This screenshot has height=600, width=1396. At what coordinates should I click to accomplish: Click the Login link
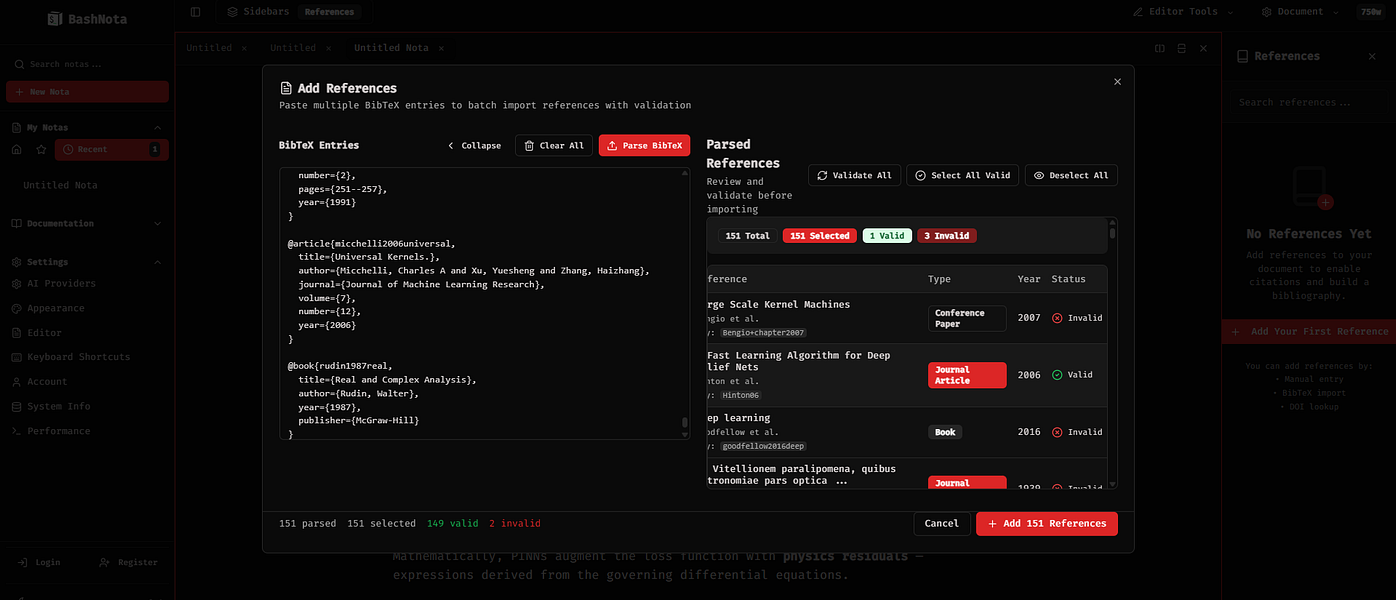click(40, 562)
